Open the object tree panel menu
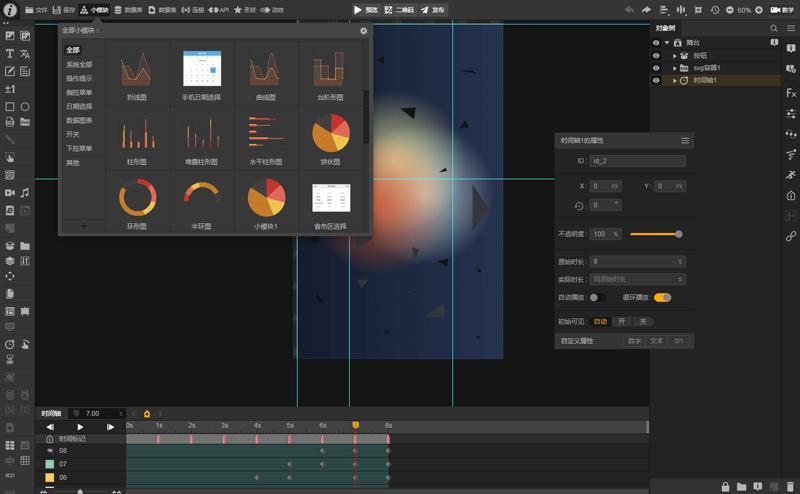 coord(790,28)
